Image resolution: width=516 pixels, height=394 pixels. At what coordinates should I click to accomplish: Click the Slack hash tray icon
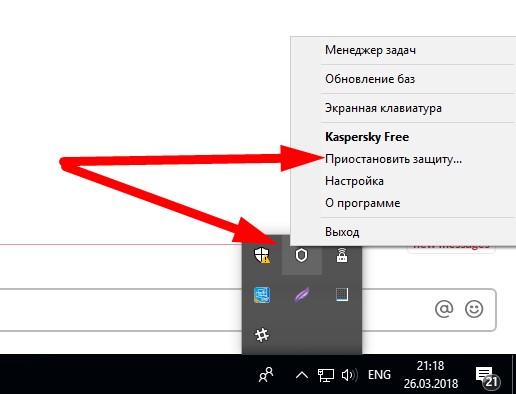pos(262,335)
